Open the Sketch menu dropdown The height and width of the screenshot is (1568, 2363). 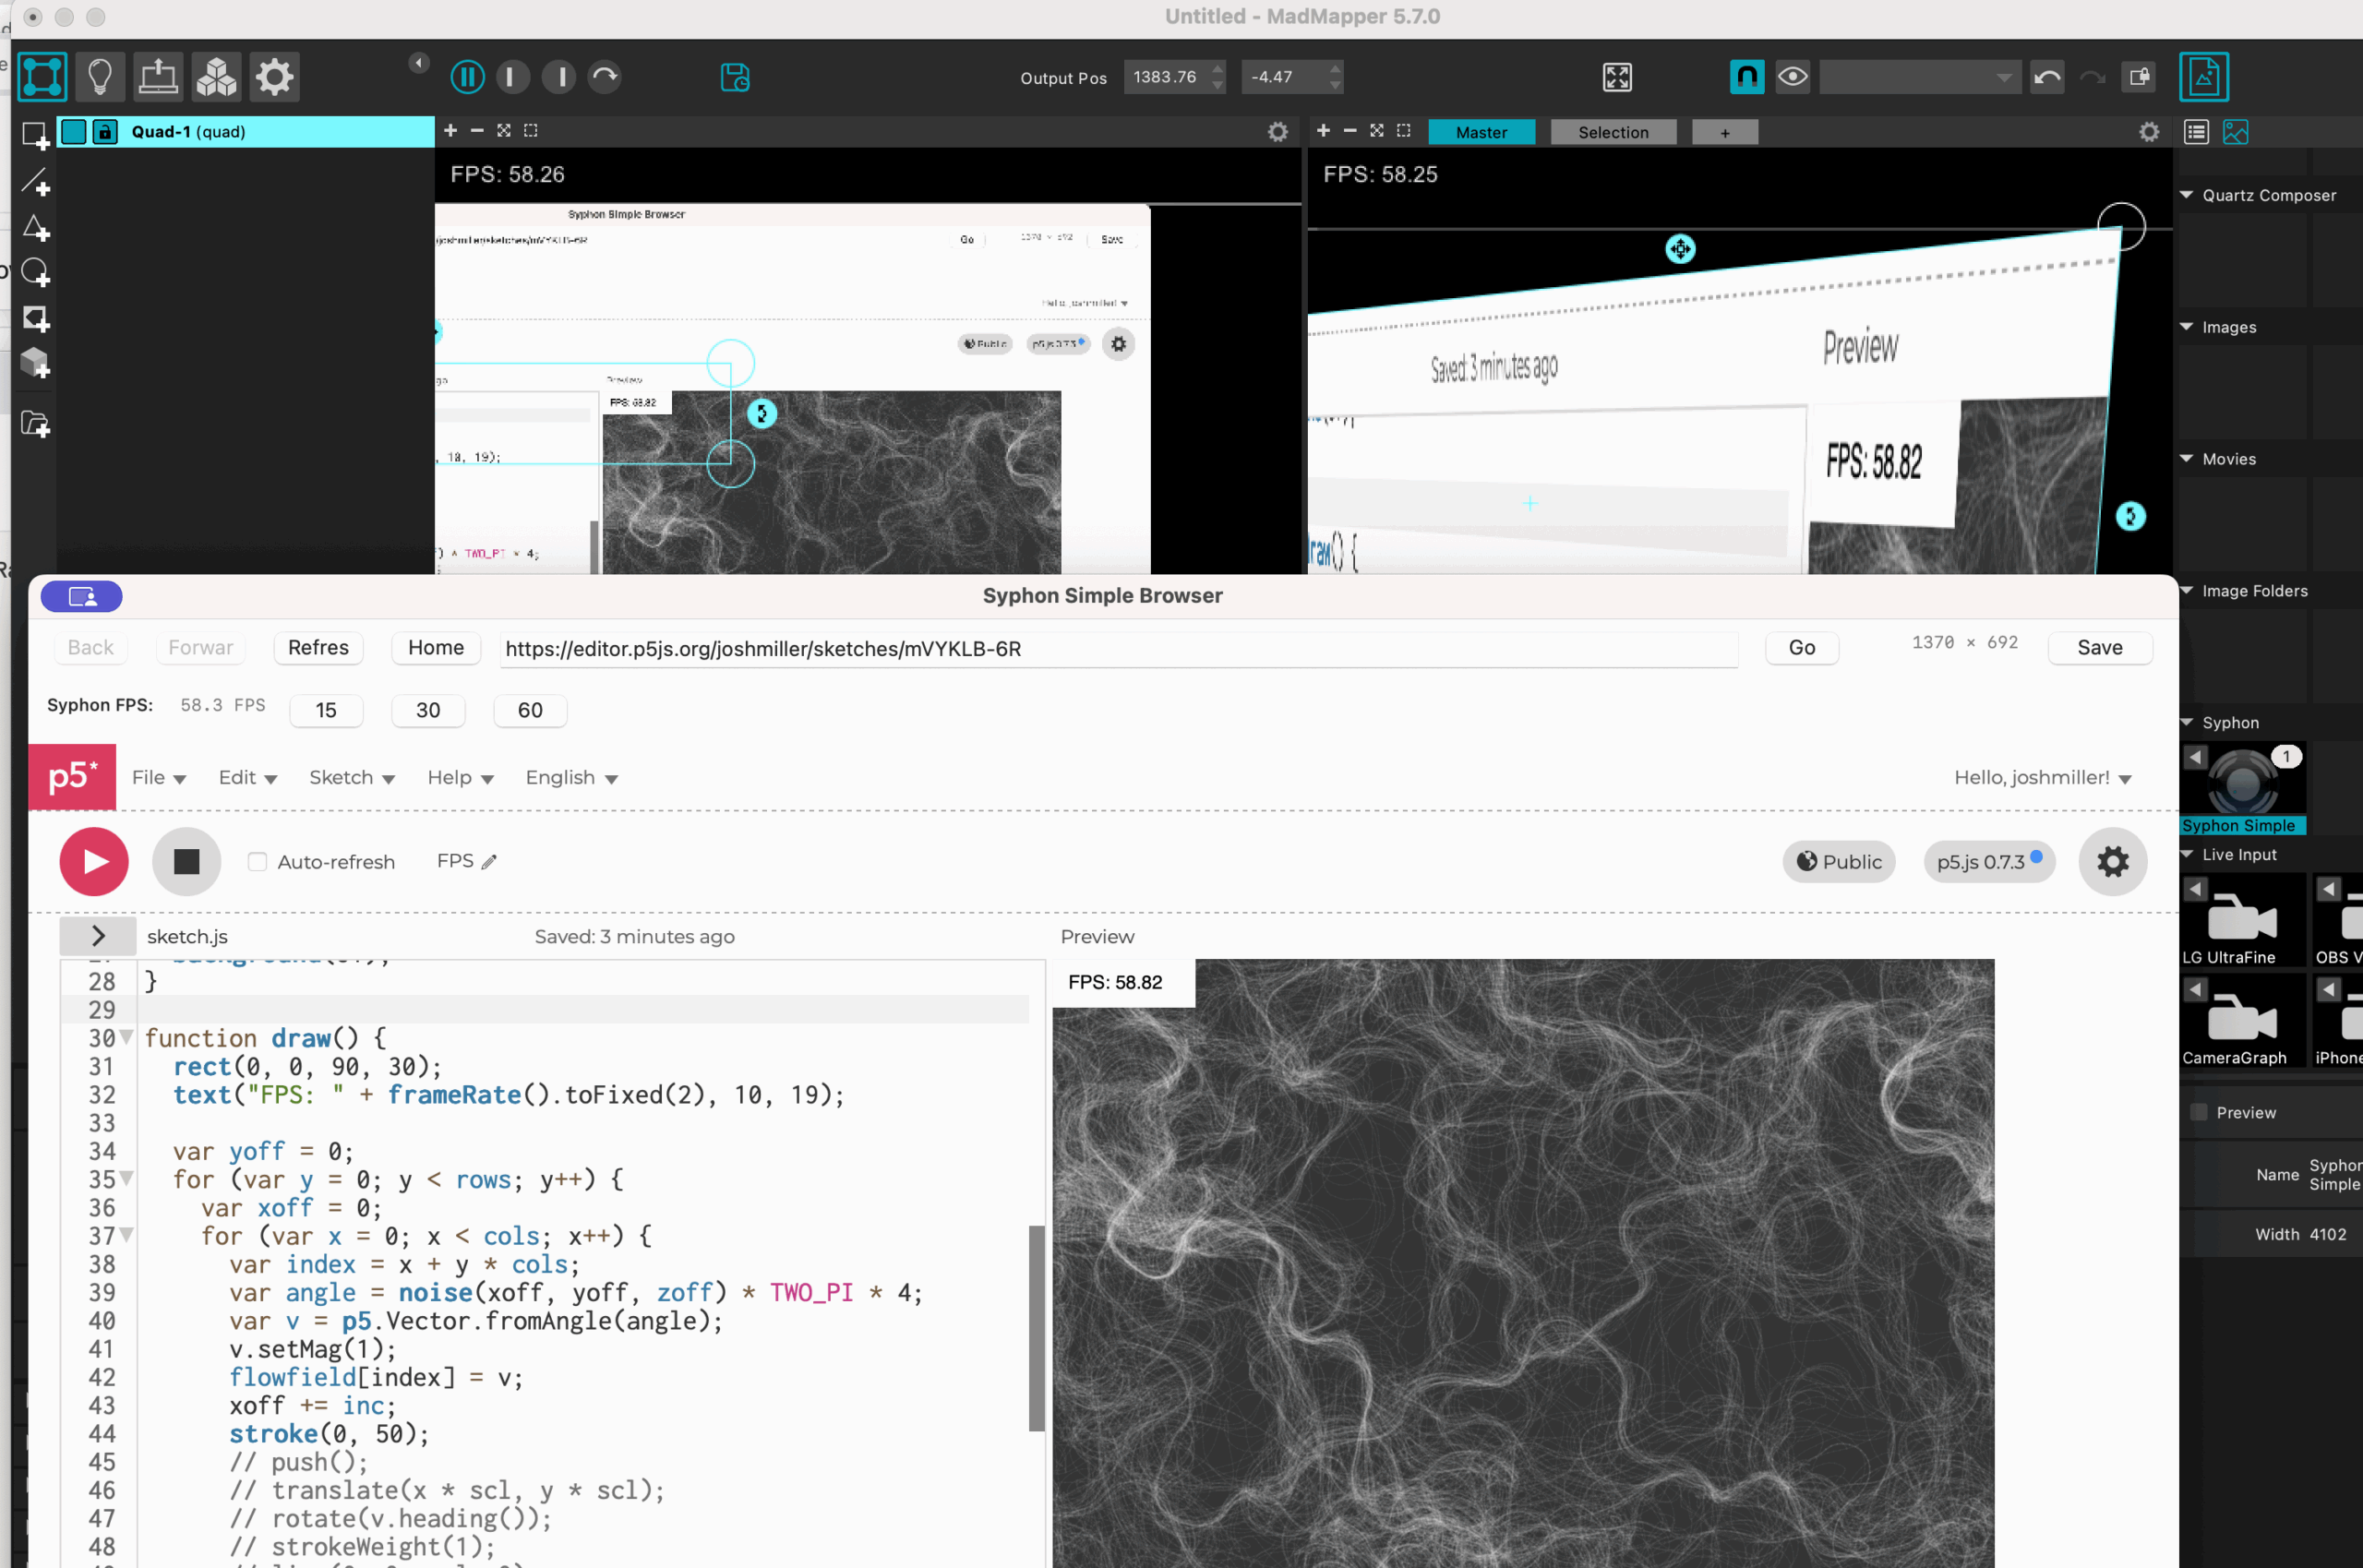[x=351, y=778]
